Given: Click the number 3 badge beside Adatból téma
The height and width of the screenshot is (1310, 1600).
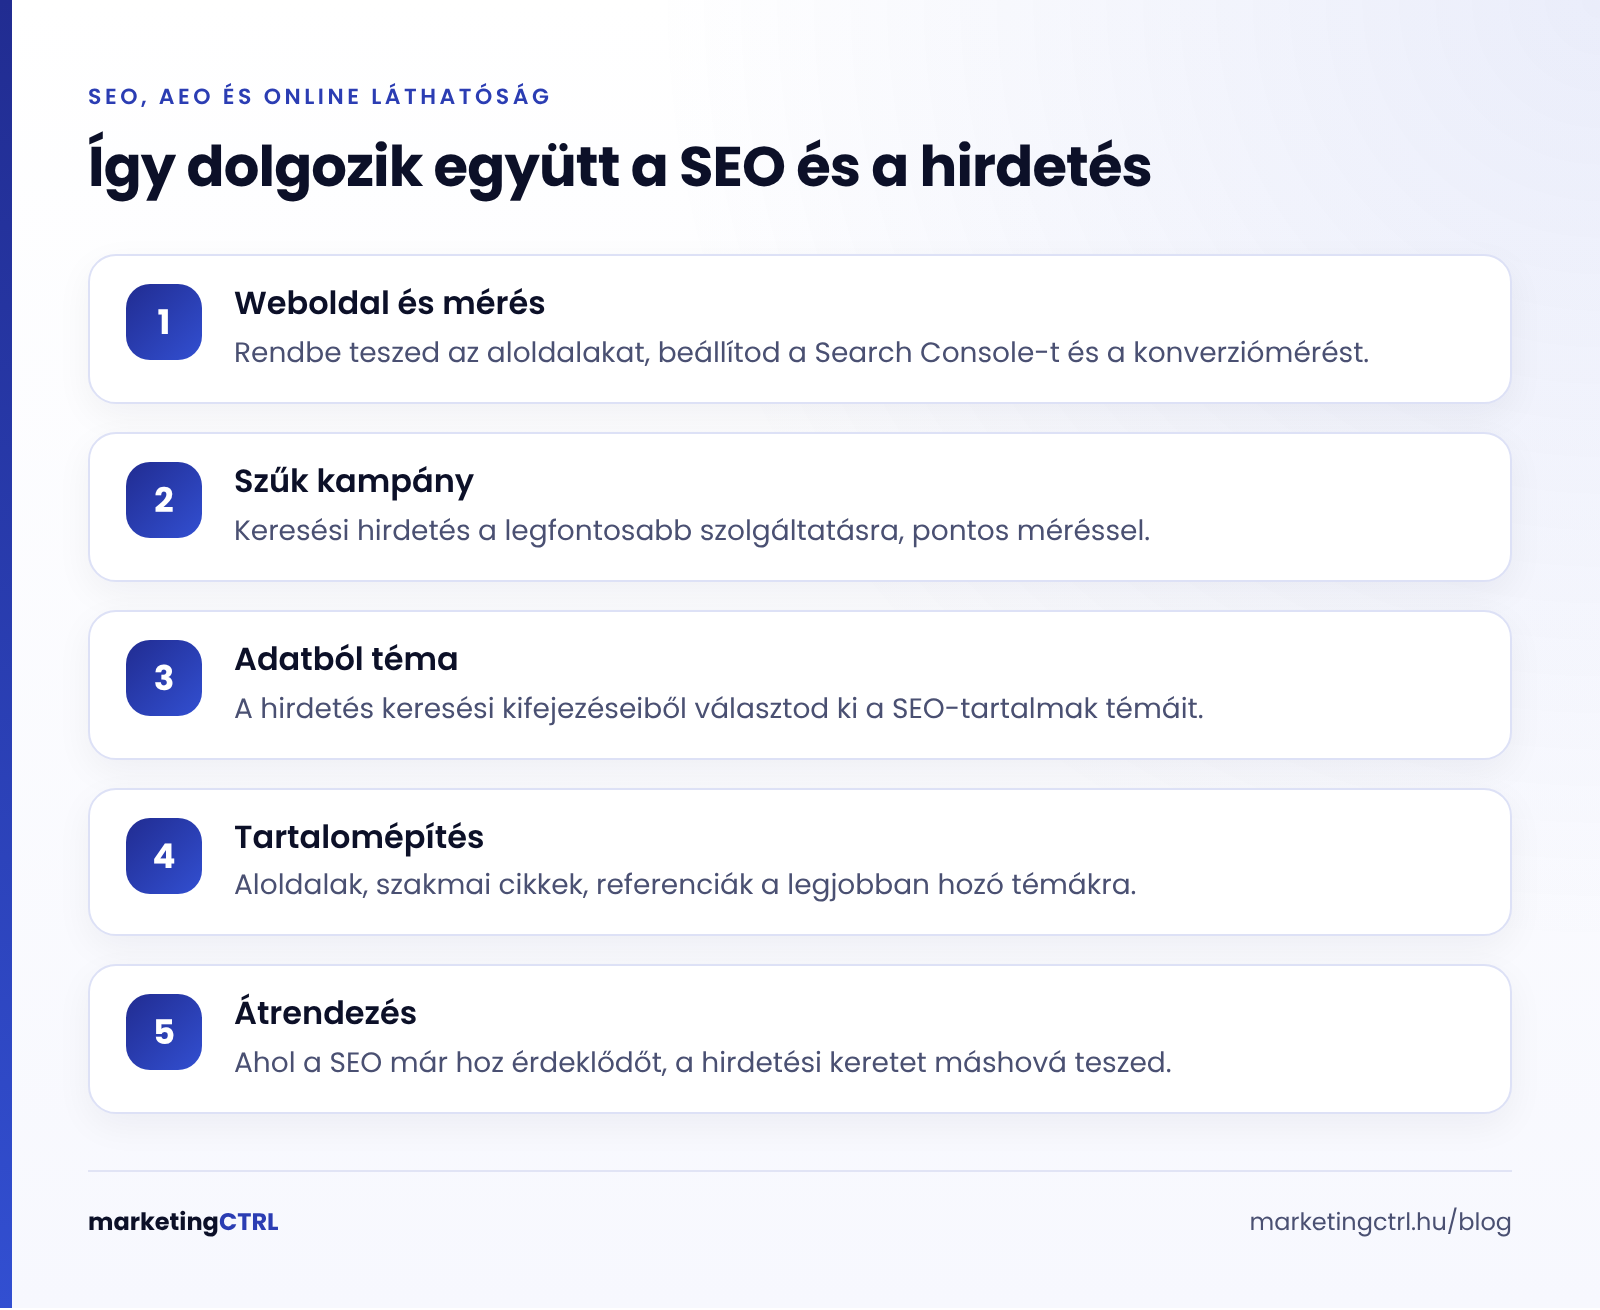Looking at the screenshot, I should coord(164,678).
